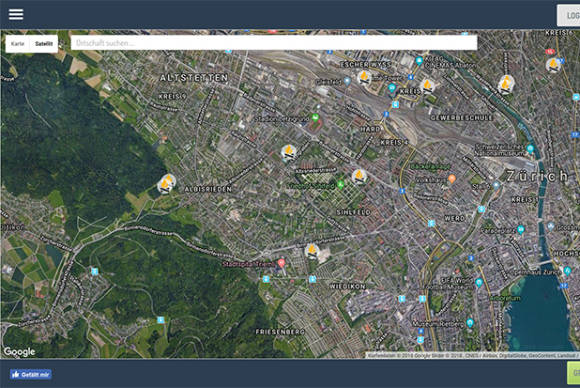
Task: Switch map to Satellit view
Action: [x=44, y=44]
